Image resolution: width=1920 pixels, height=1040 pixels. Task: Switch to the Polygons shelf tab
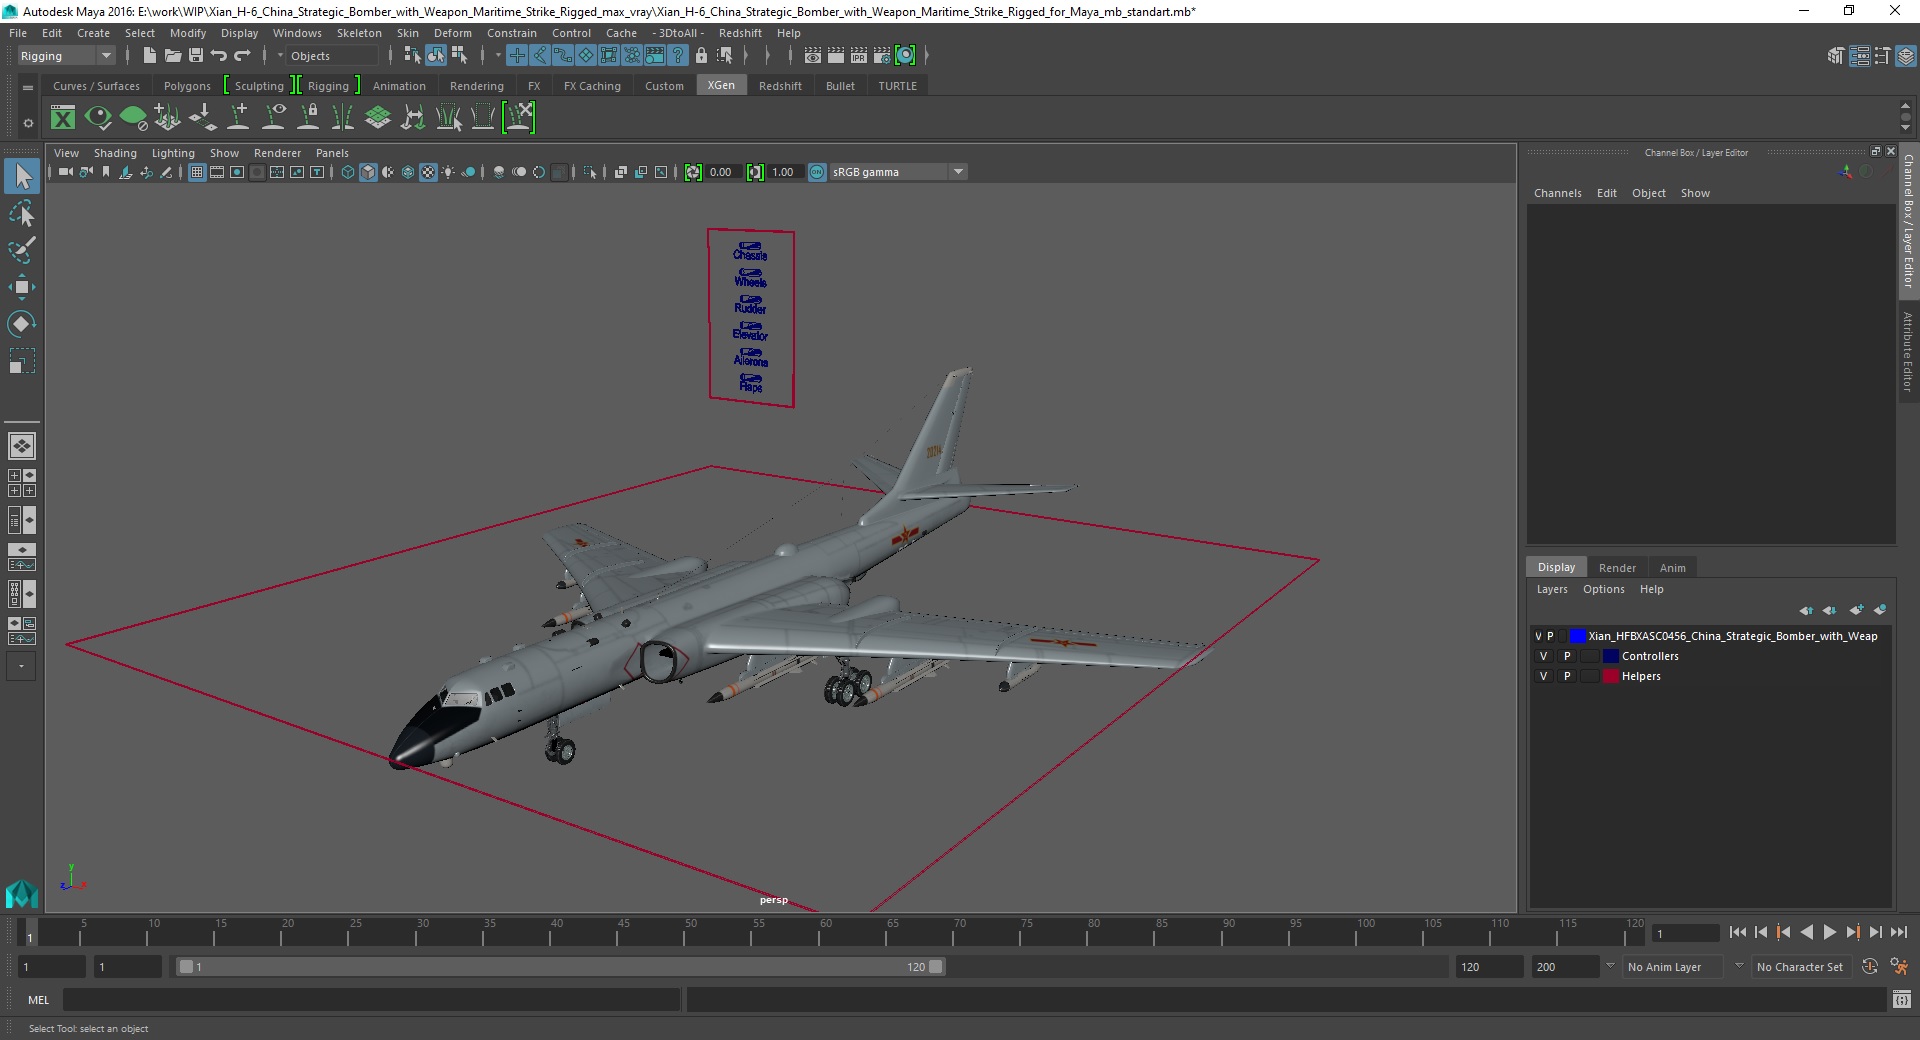click(x=187, y=86)
